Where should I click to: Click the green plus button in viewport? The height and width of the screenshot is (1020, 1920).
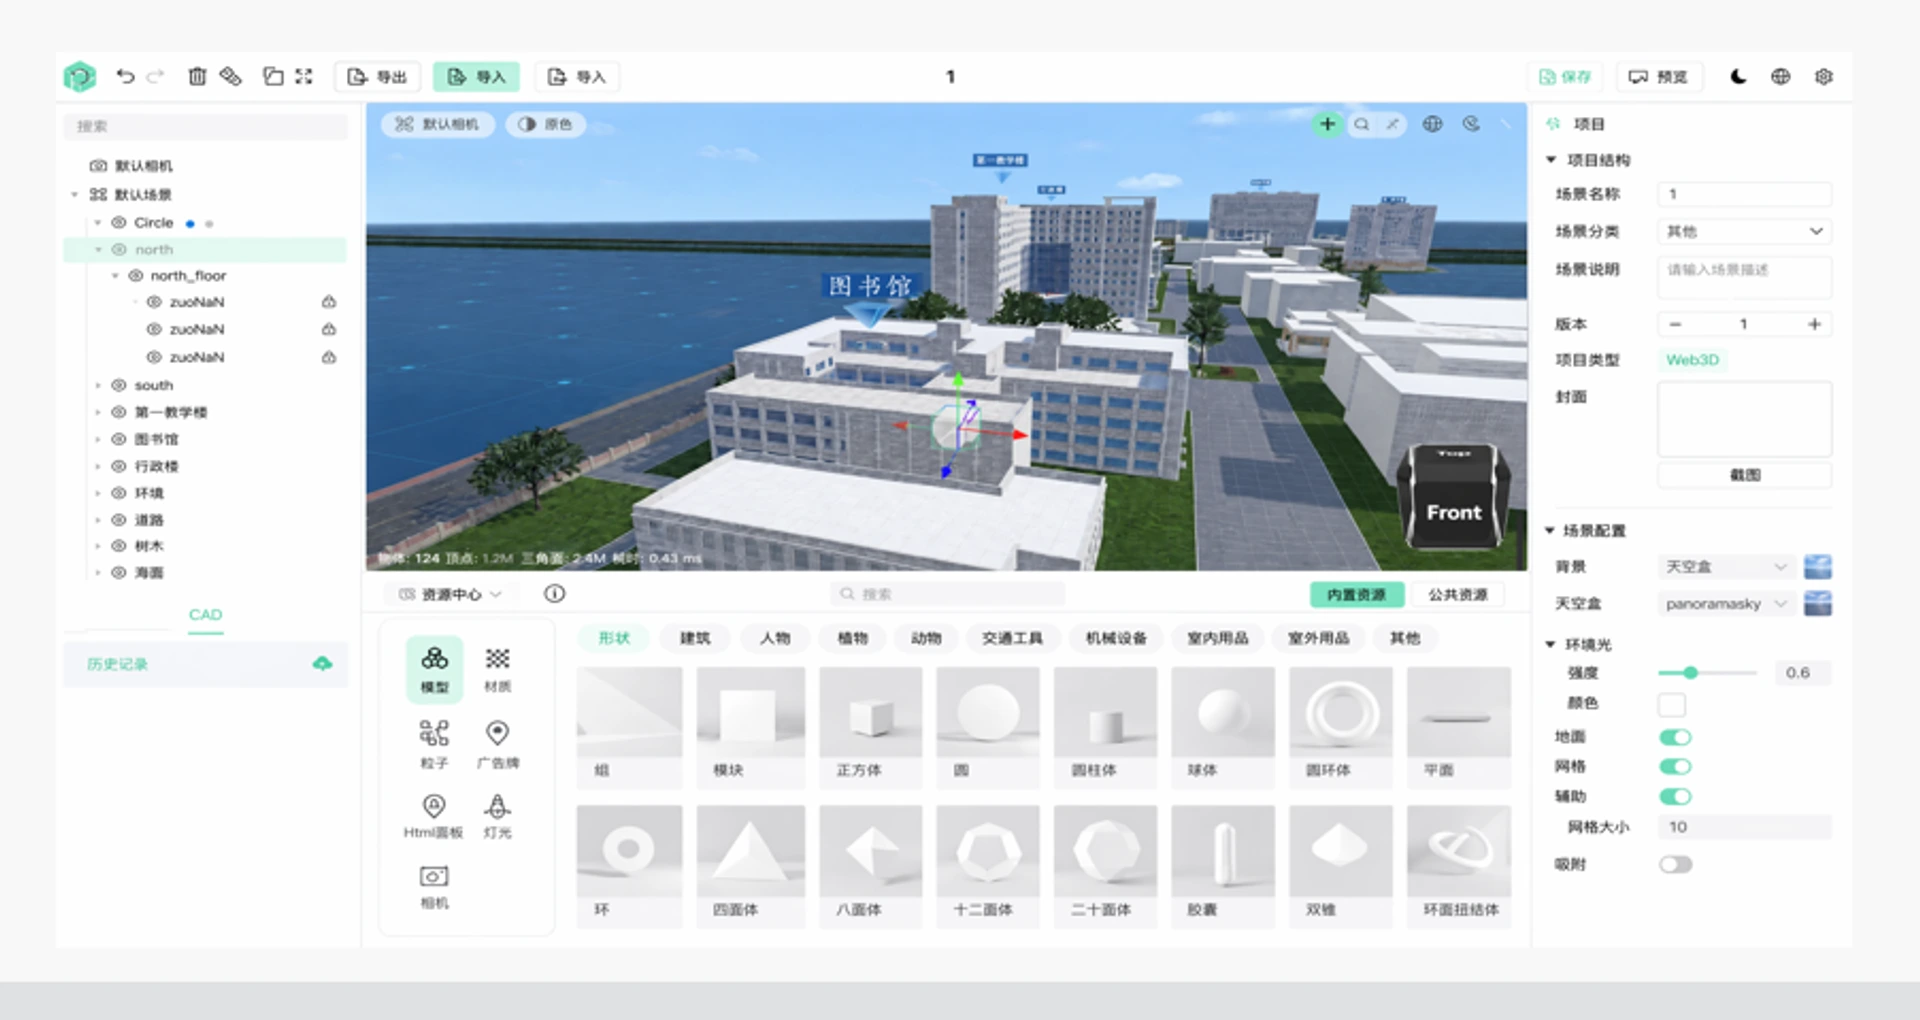(1327, 124)
